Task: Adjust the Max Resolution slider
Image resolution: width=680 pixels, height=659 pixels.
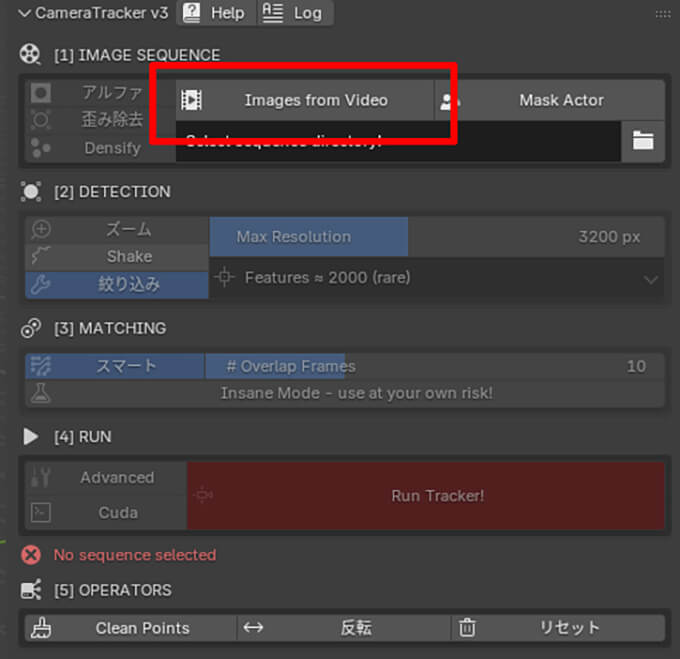Action: pos(437,237)
